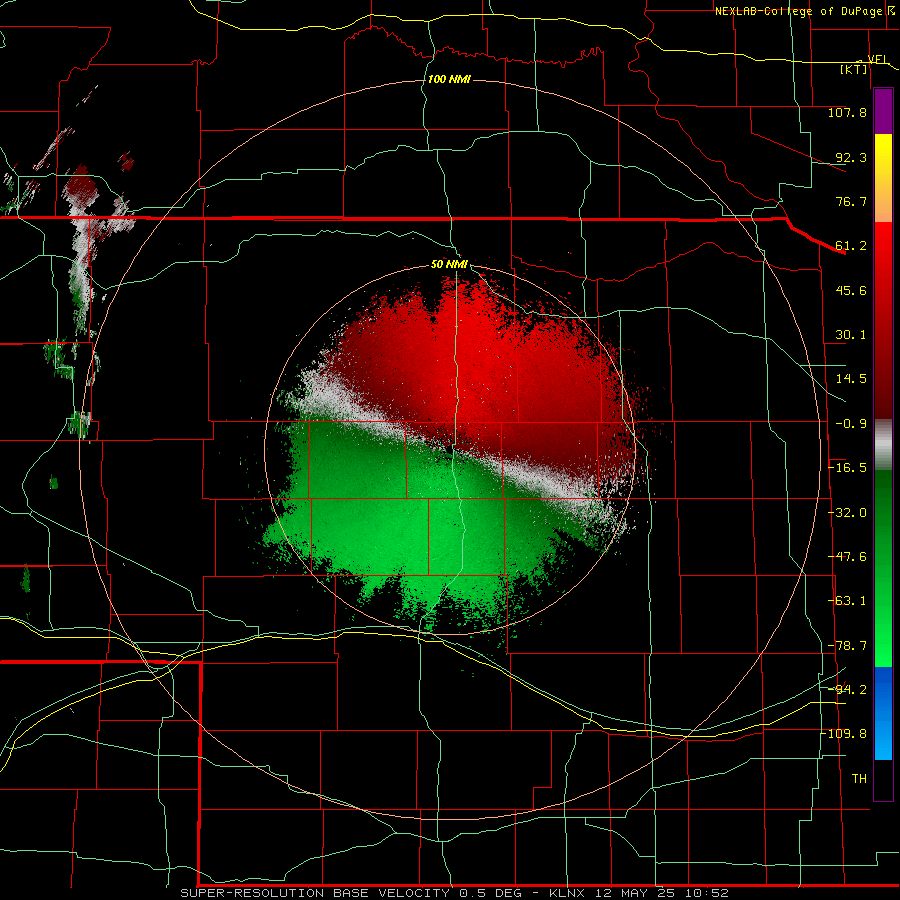Click the -109.8 value on velocity scale
The height and width of the screenshot is (900, 900).
pos(844,734)
